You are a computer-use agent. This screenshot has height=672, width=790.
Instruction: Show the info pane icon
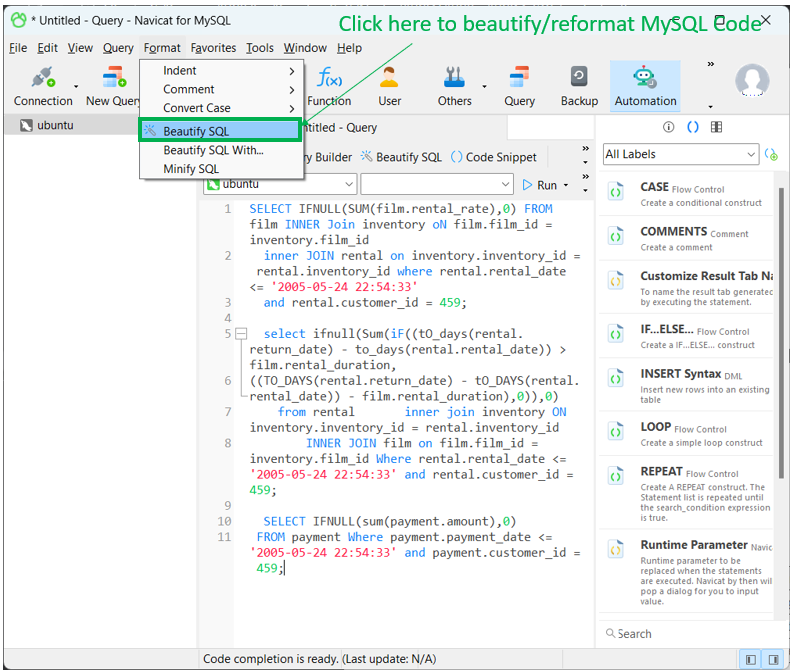(x=668, y=127)
